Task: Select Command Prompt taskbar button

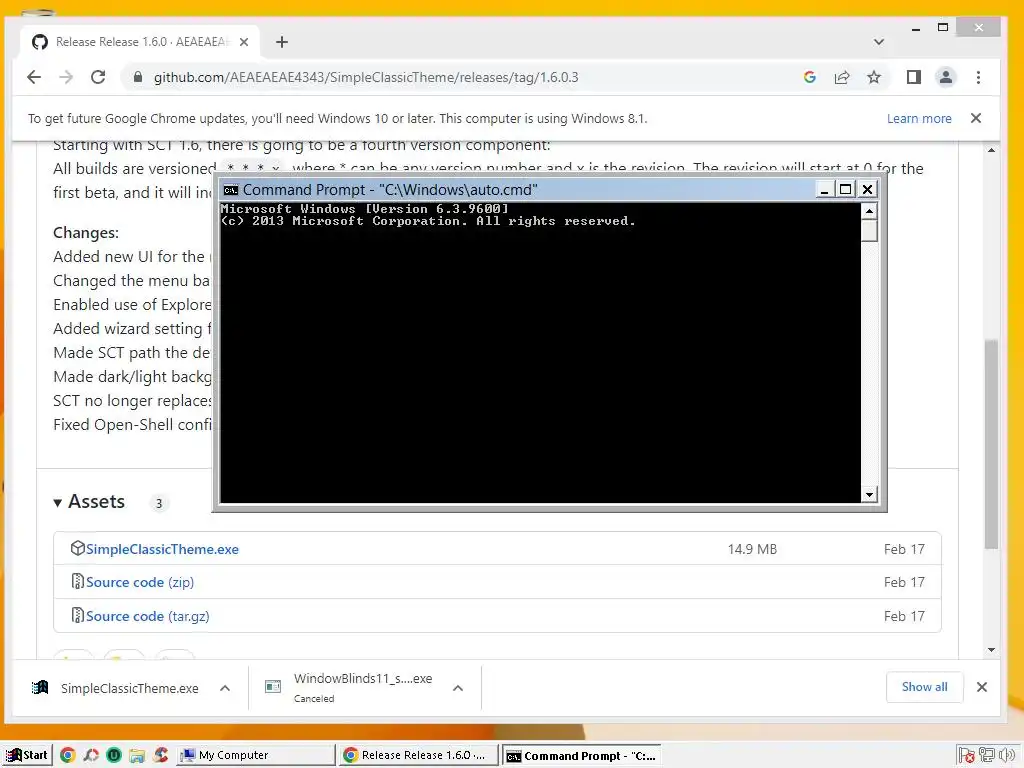Action: [x=581, y=756]
